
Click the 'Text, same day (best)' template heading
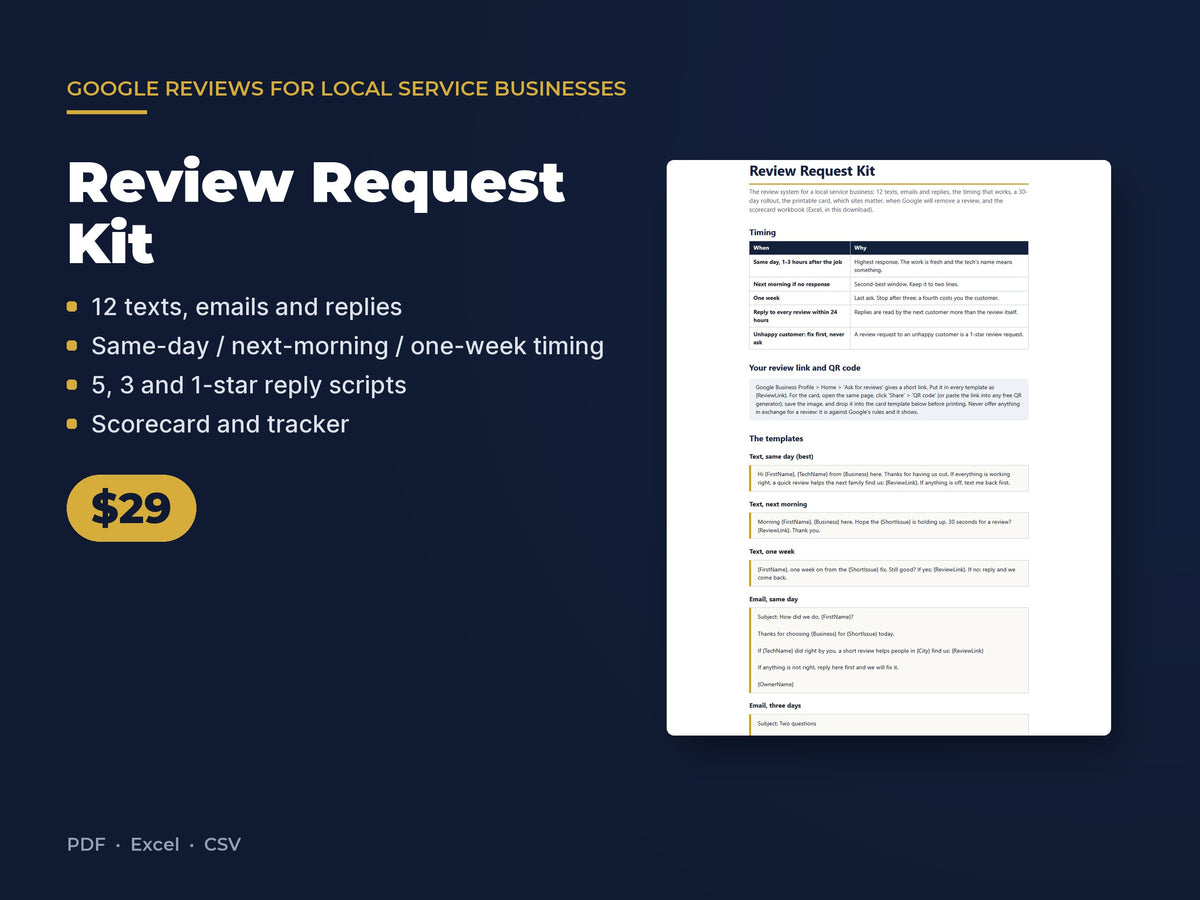pos(781,456)
